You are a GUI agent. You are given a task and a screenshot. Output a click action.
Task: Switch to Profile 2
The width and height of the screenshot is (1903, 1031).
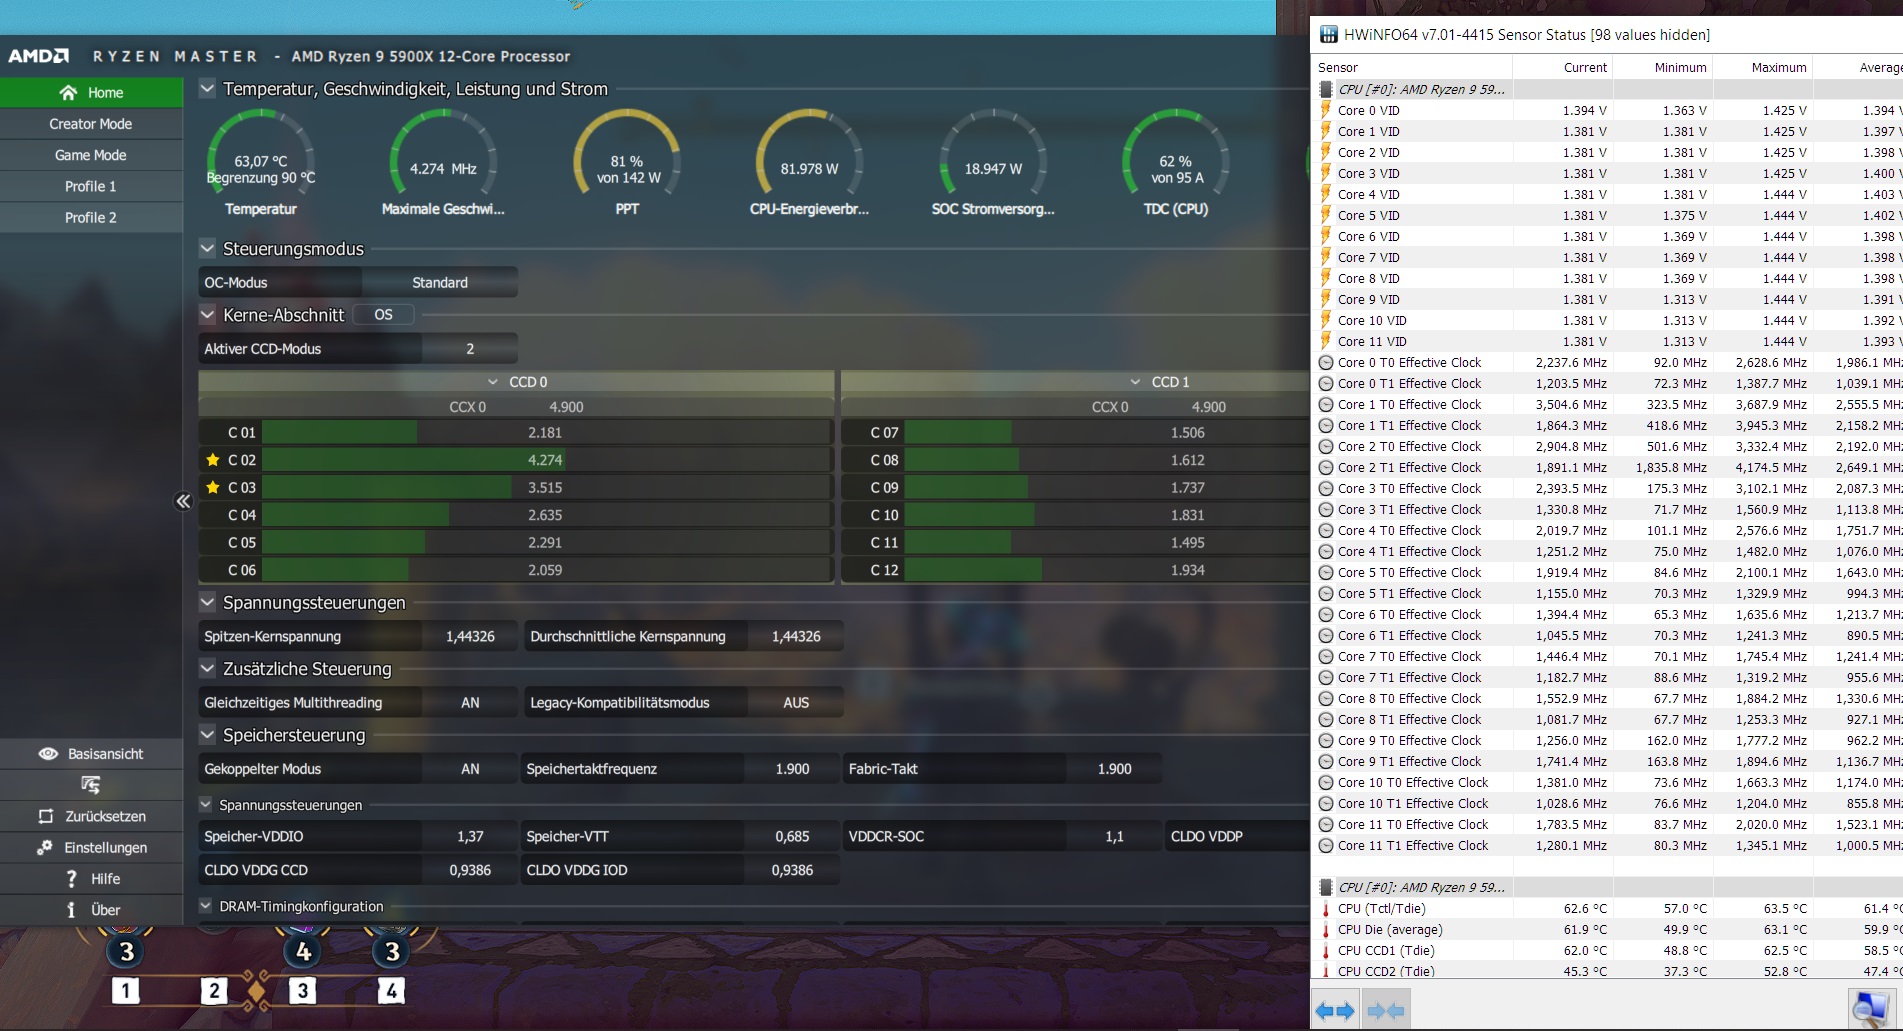pyautogui.click(x=91, y=217)
